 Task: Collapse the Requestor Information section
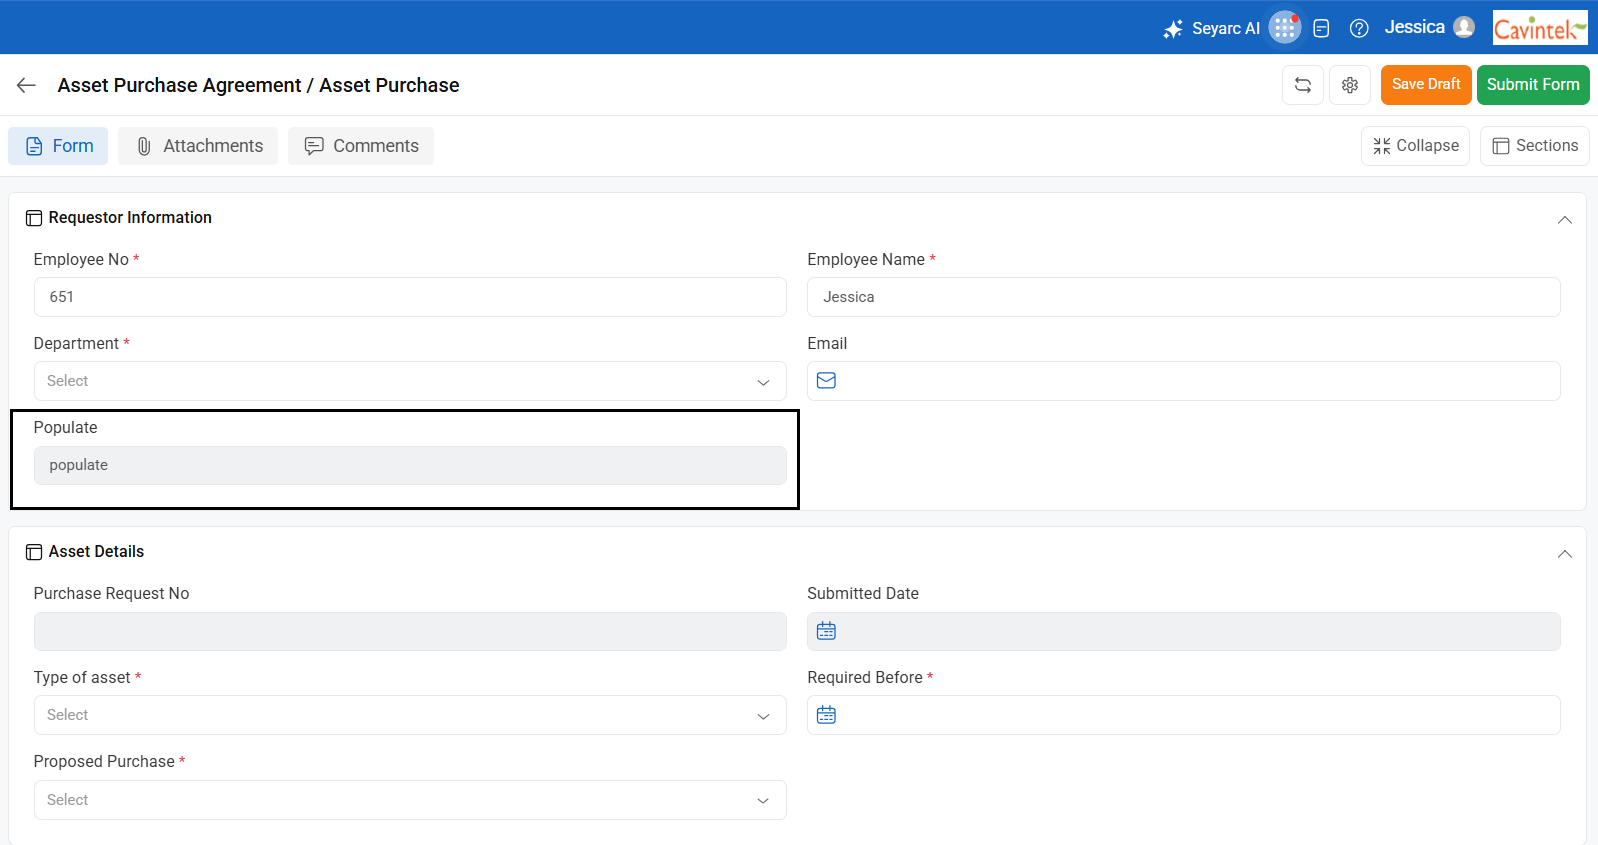click(x=1564, y=219)
